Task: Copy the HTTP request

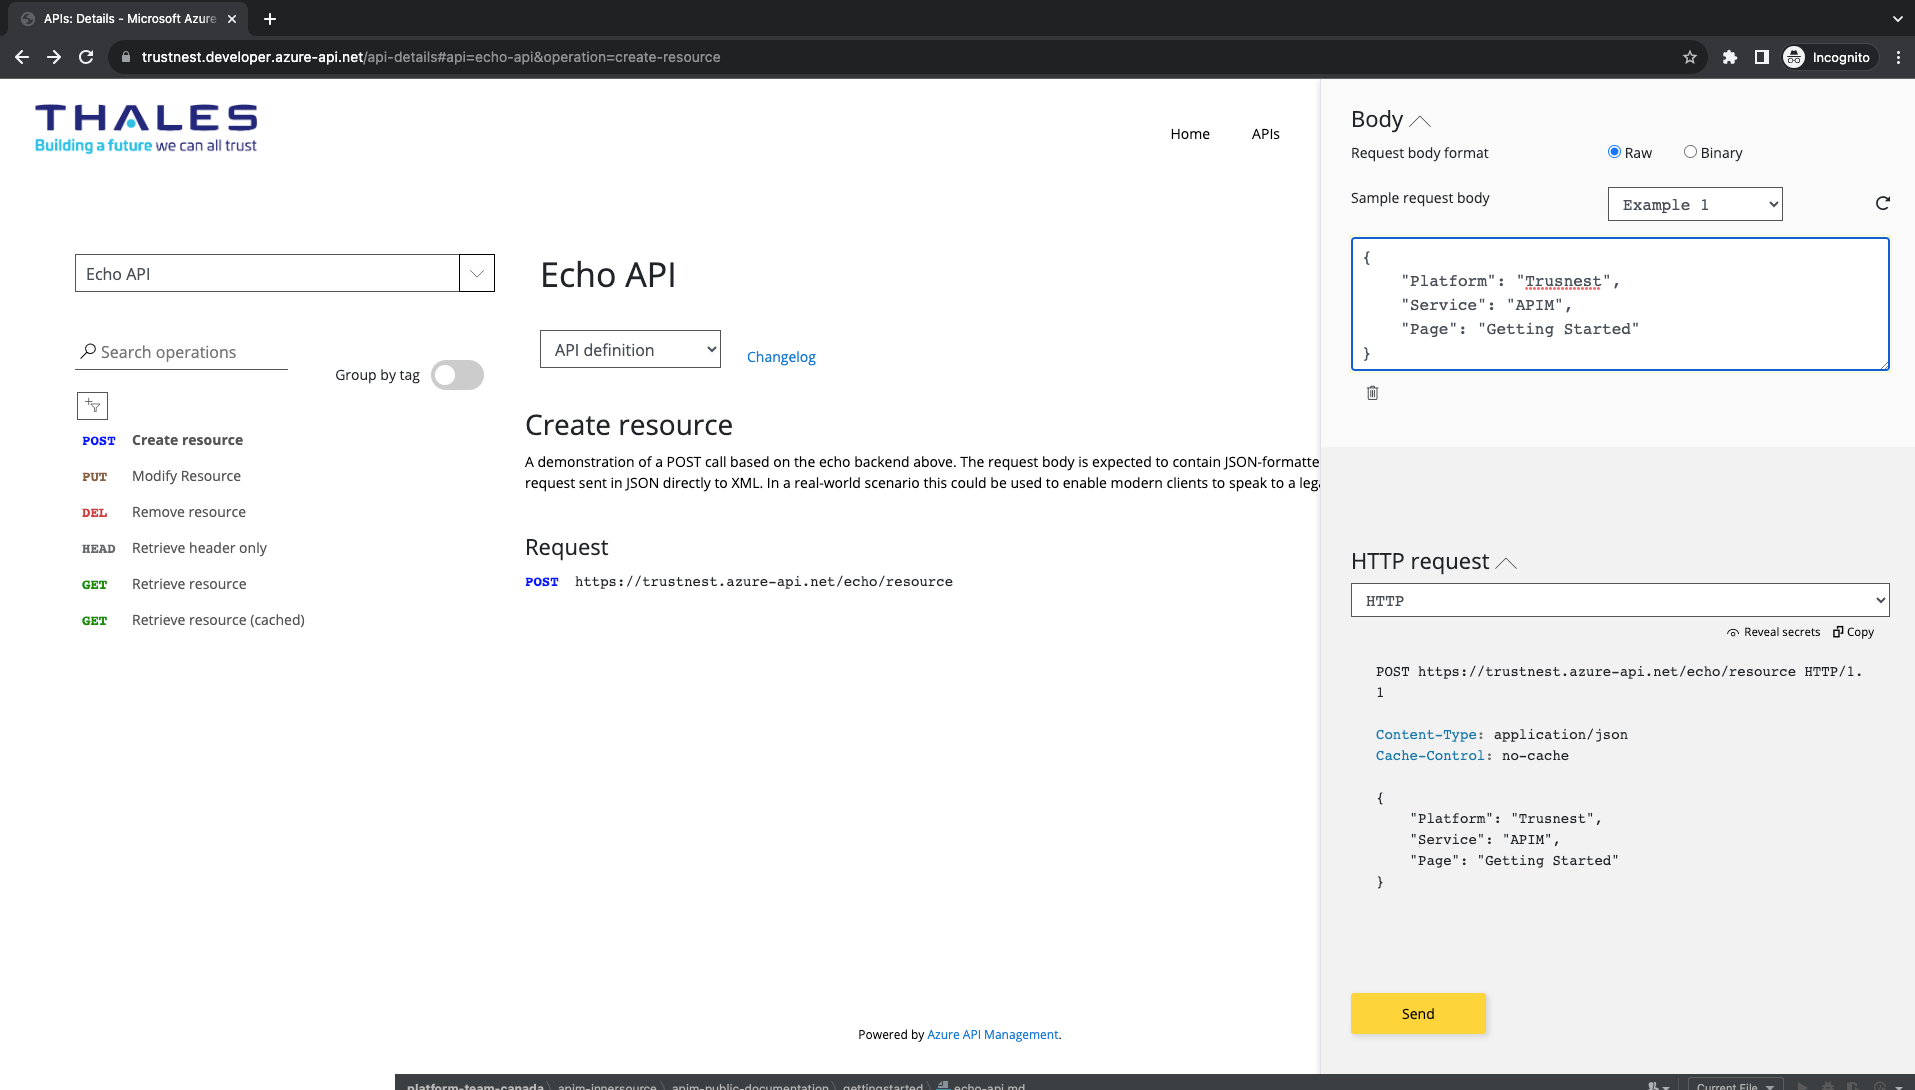Action: 1853,632
